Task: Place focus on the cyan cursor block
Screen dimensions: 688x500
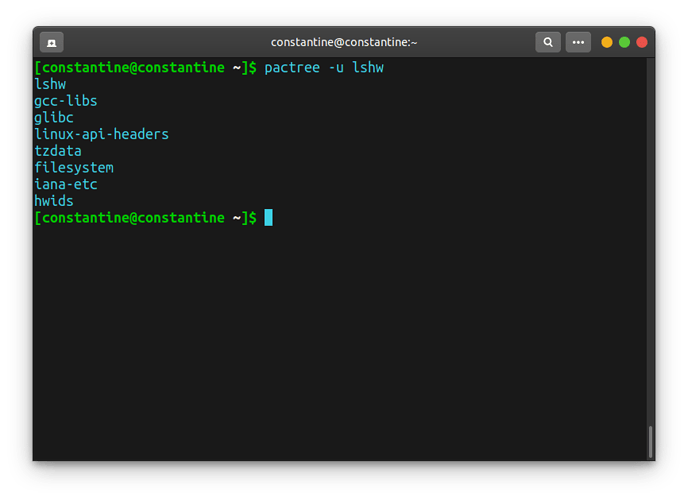Action: coord(268,217)
